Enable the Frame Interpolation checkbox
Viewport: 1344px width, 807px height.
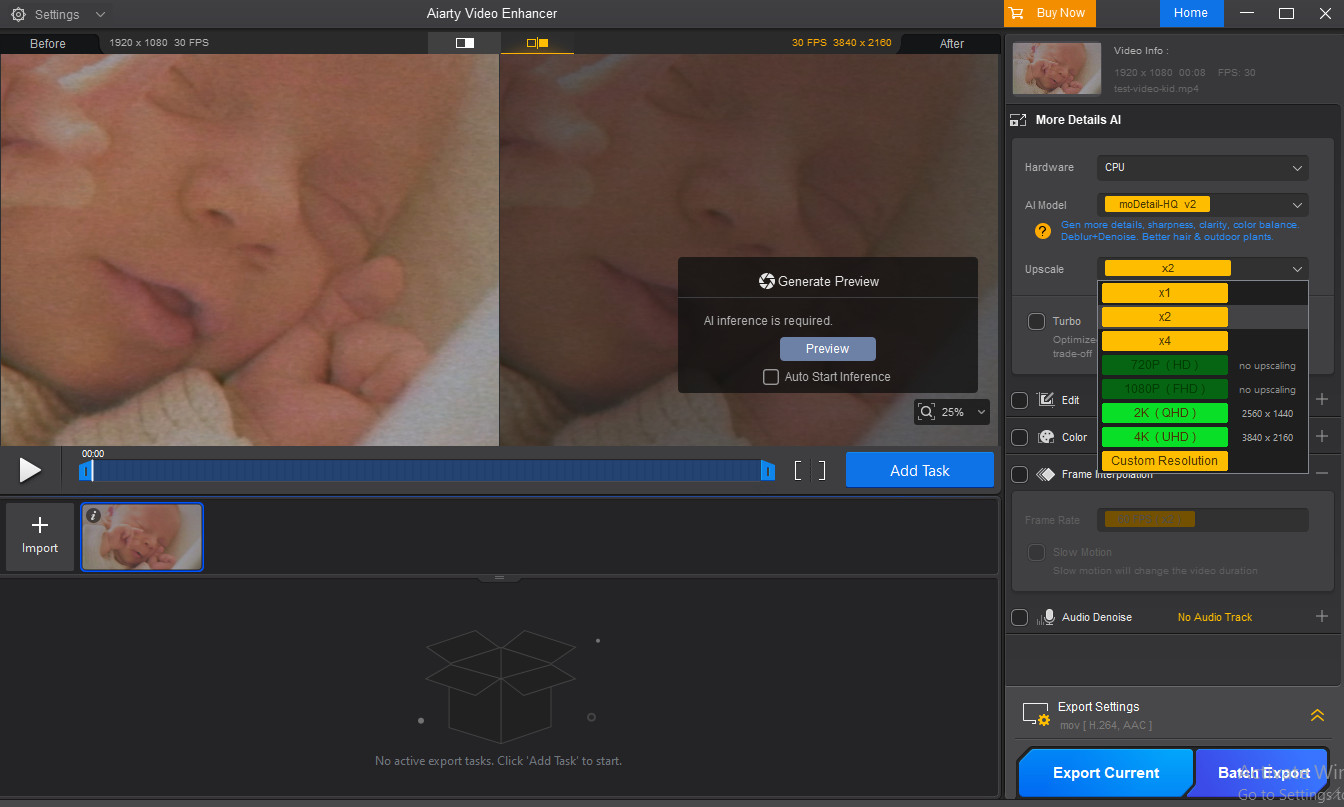[1020, 474]
